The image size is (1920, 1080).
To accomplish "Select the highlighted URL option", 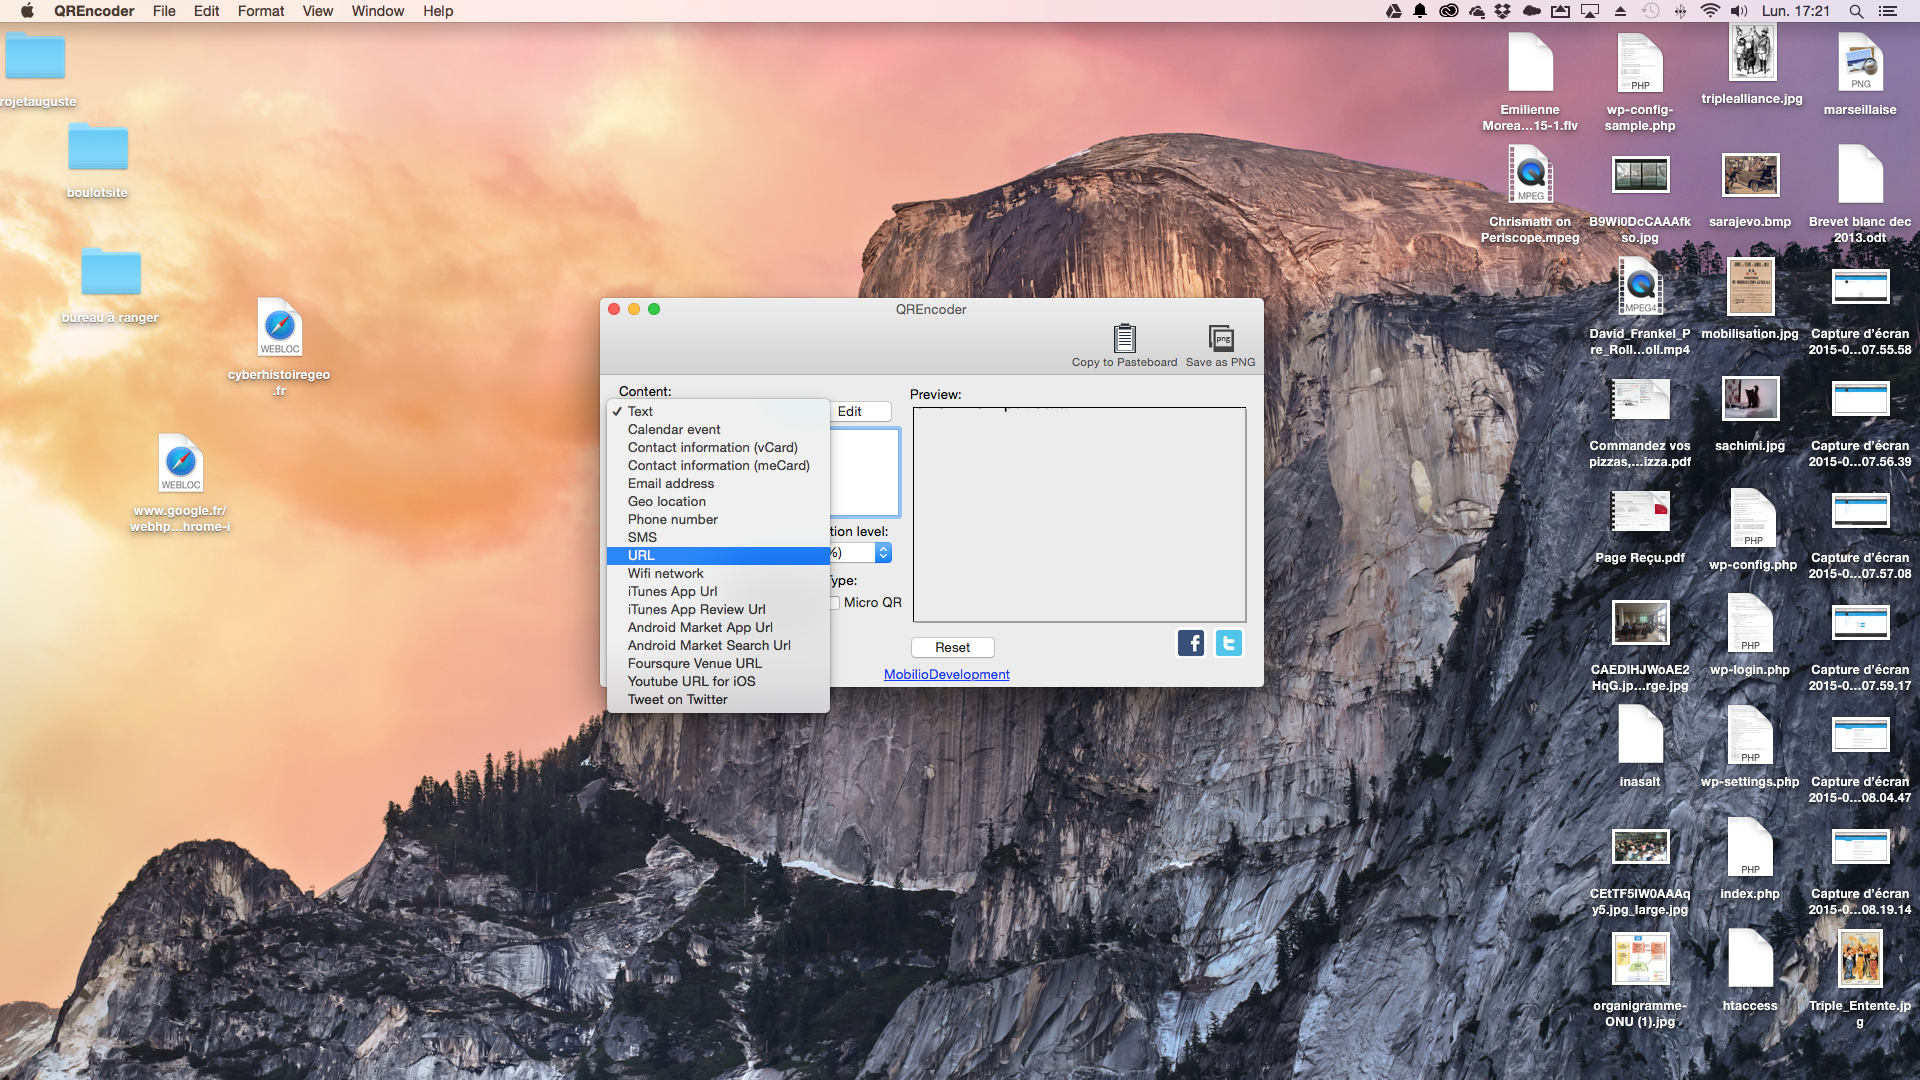I will click(x=718, y=555).
